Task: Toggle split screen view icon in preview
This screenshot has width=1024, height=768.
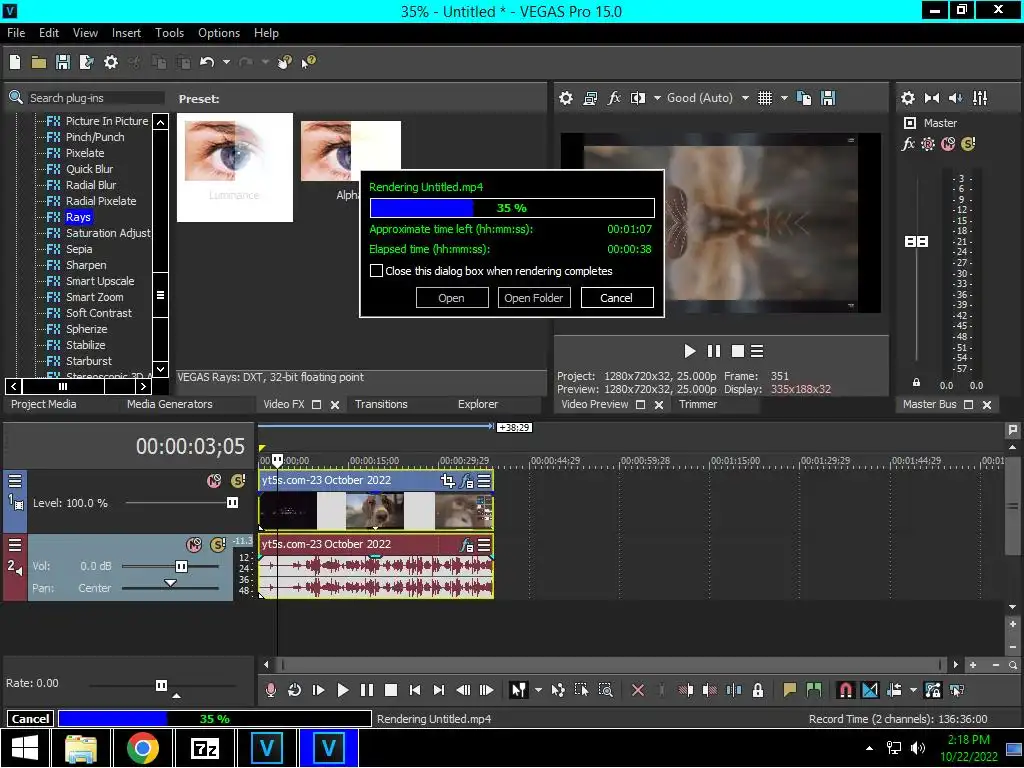Action: click(x=637, y=98)
